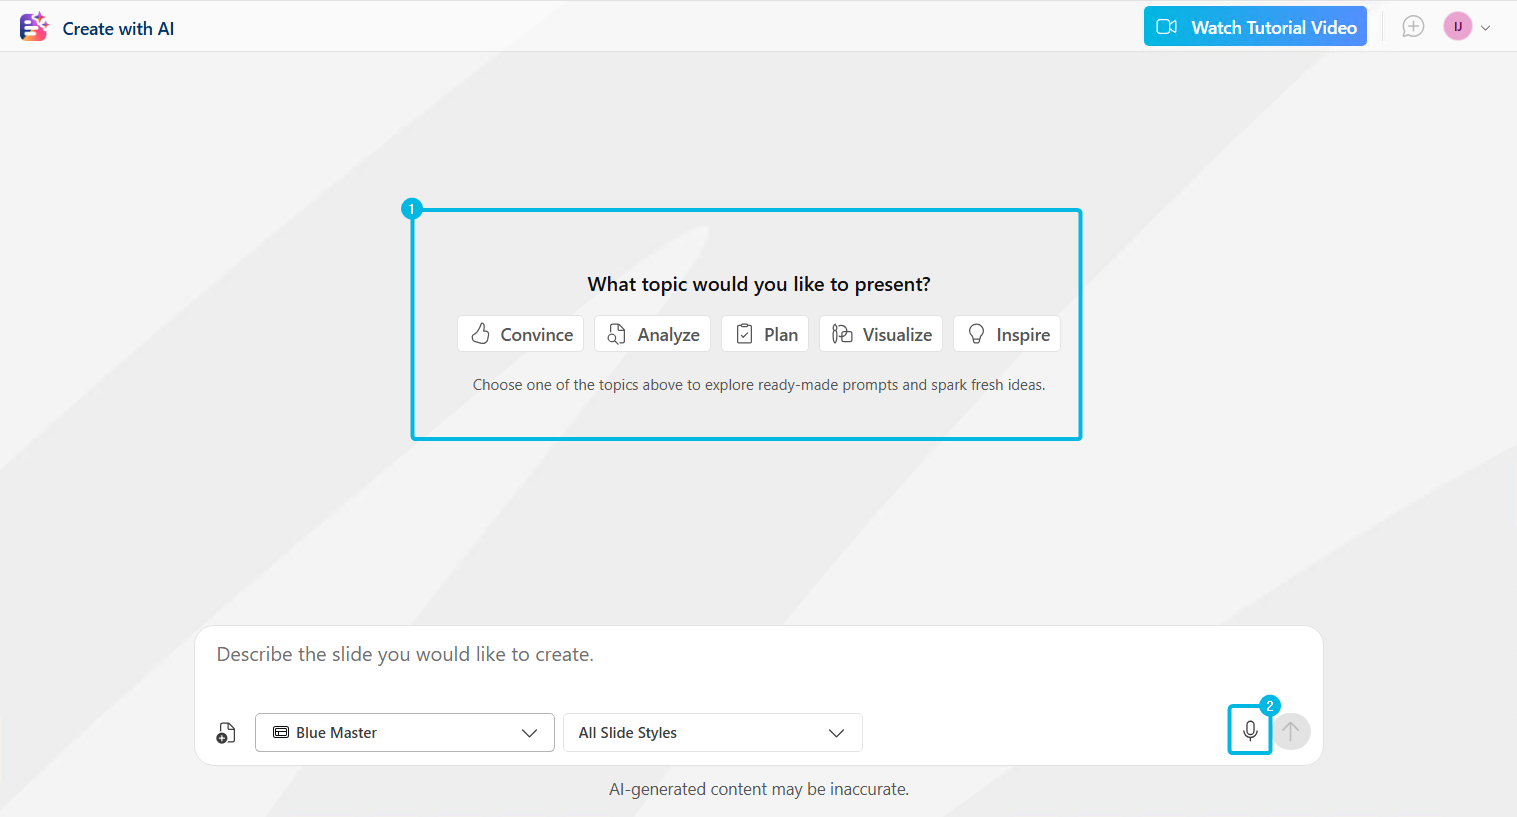The height and width of the screenshot is (817, 1517).
Task: Click the Create with AI logo icon
Action: click(x=34, y=27)
